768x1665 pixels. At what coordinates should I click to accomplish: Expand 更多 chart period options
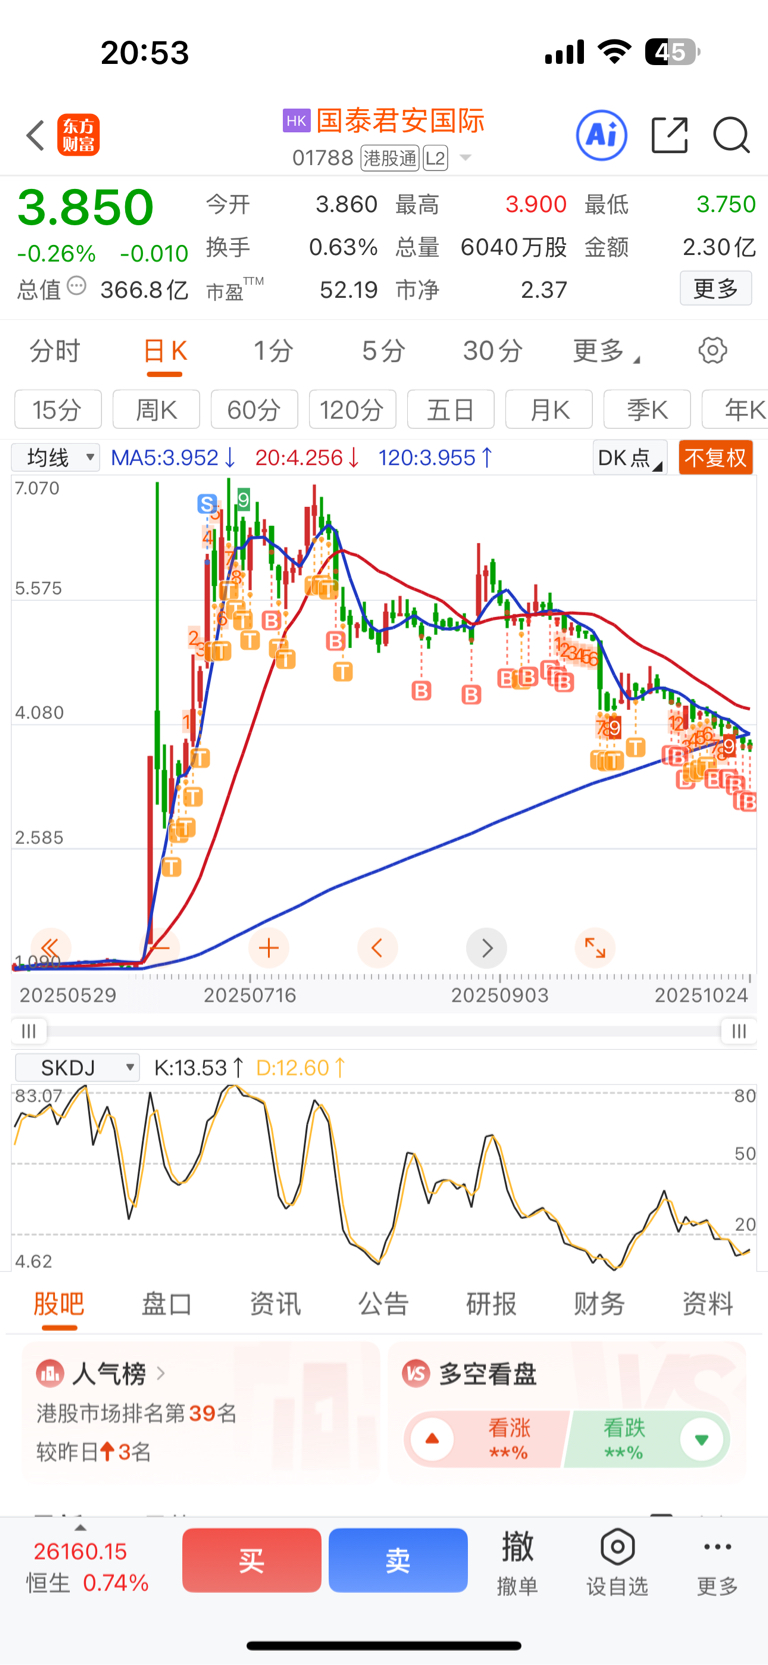[606, 351]
